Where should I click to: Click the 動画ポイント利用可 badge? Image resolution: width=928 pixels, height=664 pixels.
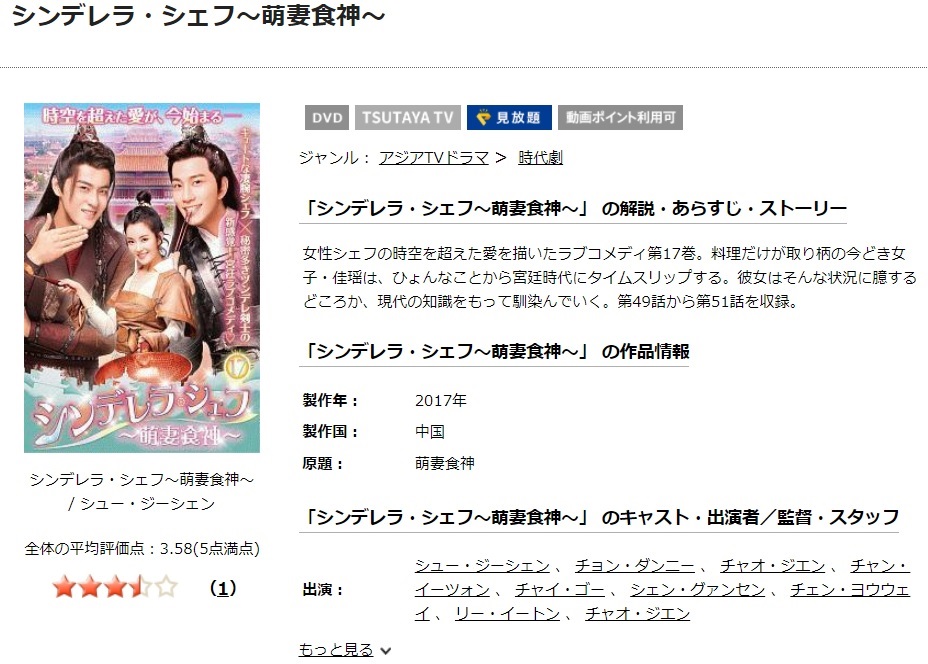point(620,118)
